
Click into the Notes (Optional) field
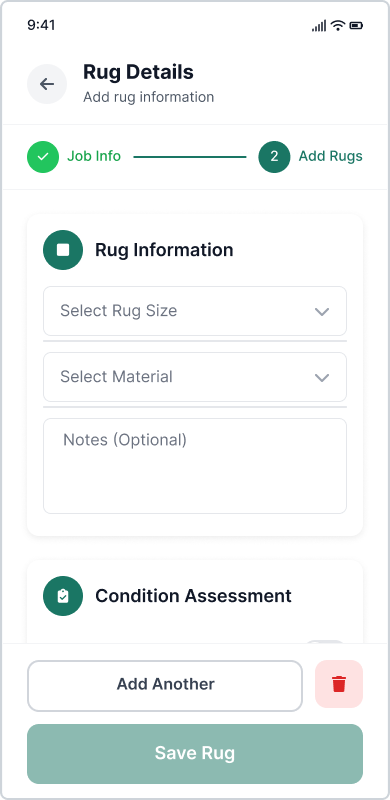click(195, 466)
